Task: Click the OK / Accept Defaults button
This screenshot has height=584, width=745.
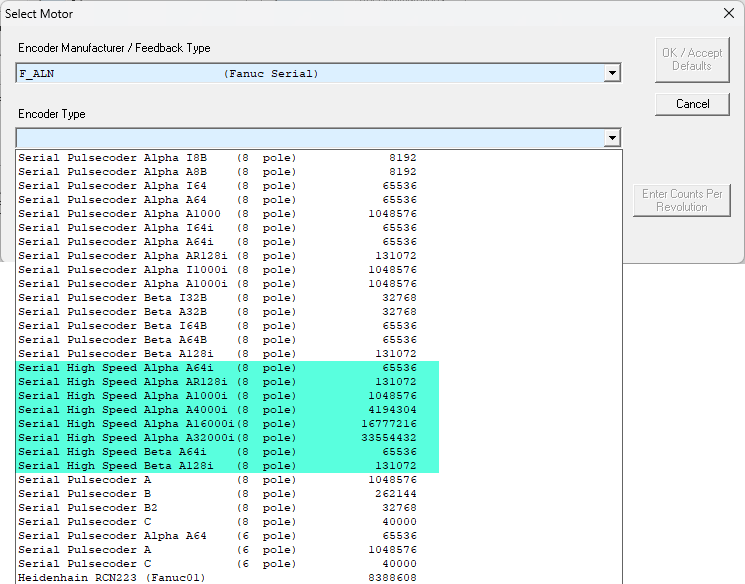Action: point(692,60)
